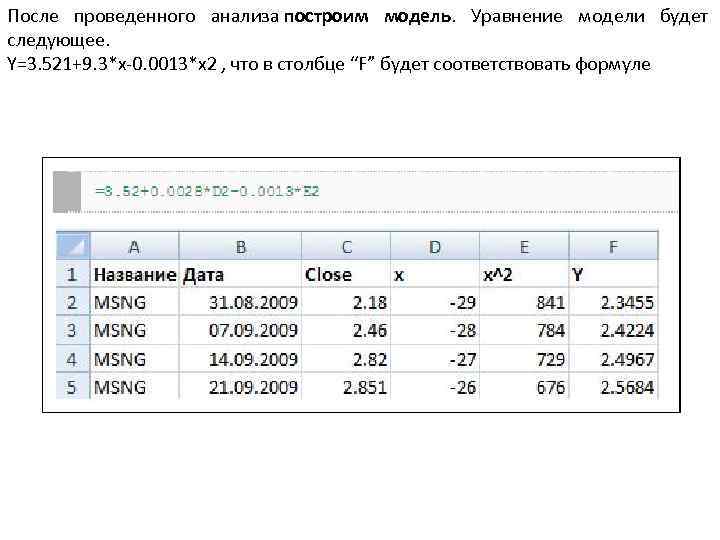Viewport: 720px width, 540px height.
Task: Click the x^2 header cell
Action: pos(524,275)
